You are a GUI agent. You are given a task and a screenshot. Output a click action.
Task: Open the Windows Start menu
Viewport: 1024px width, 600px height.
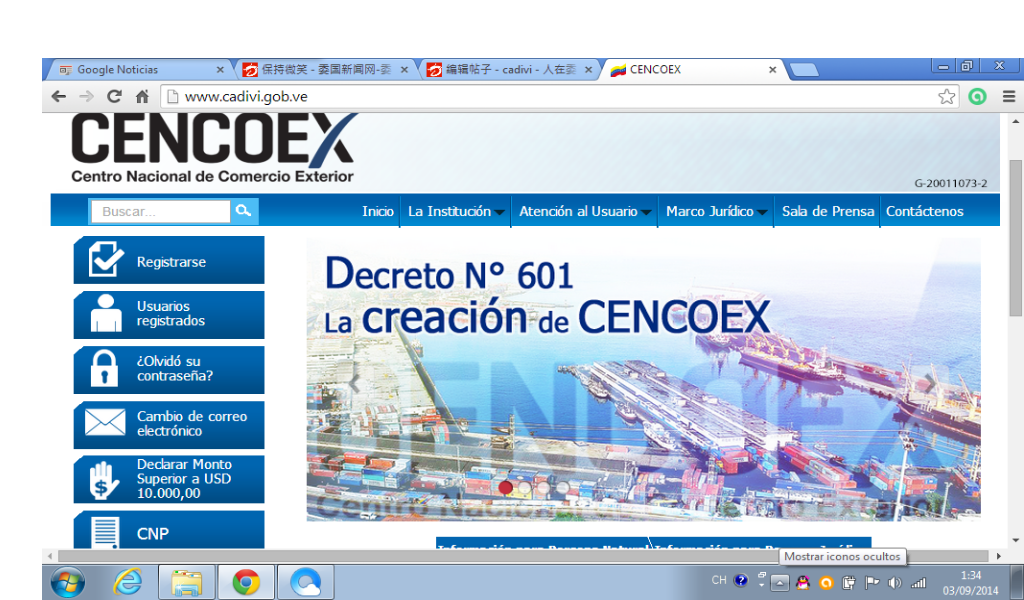67,582
